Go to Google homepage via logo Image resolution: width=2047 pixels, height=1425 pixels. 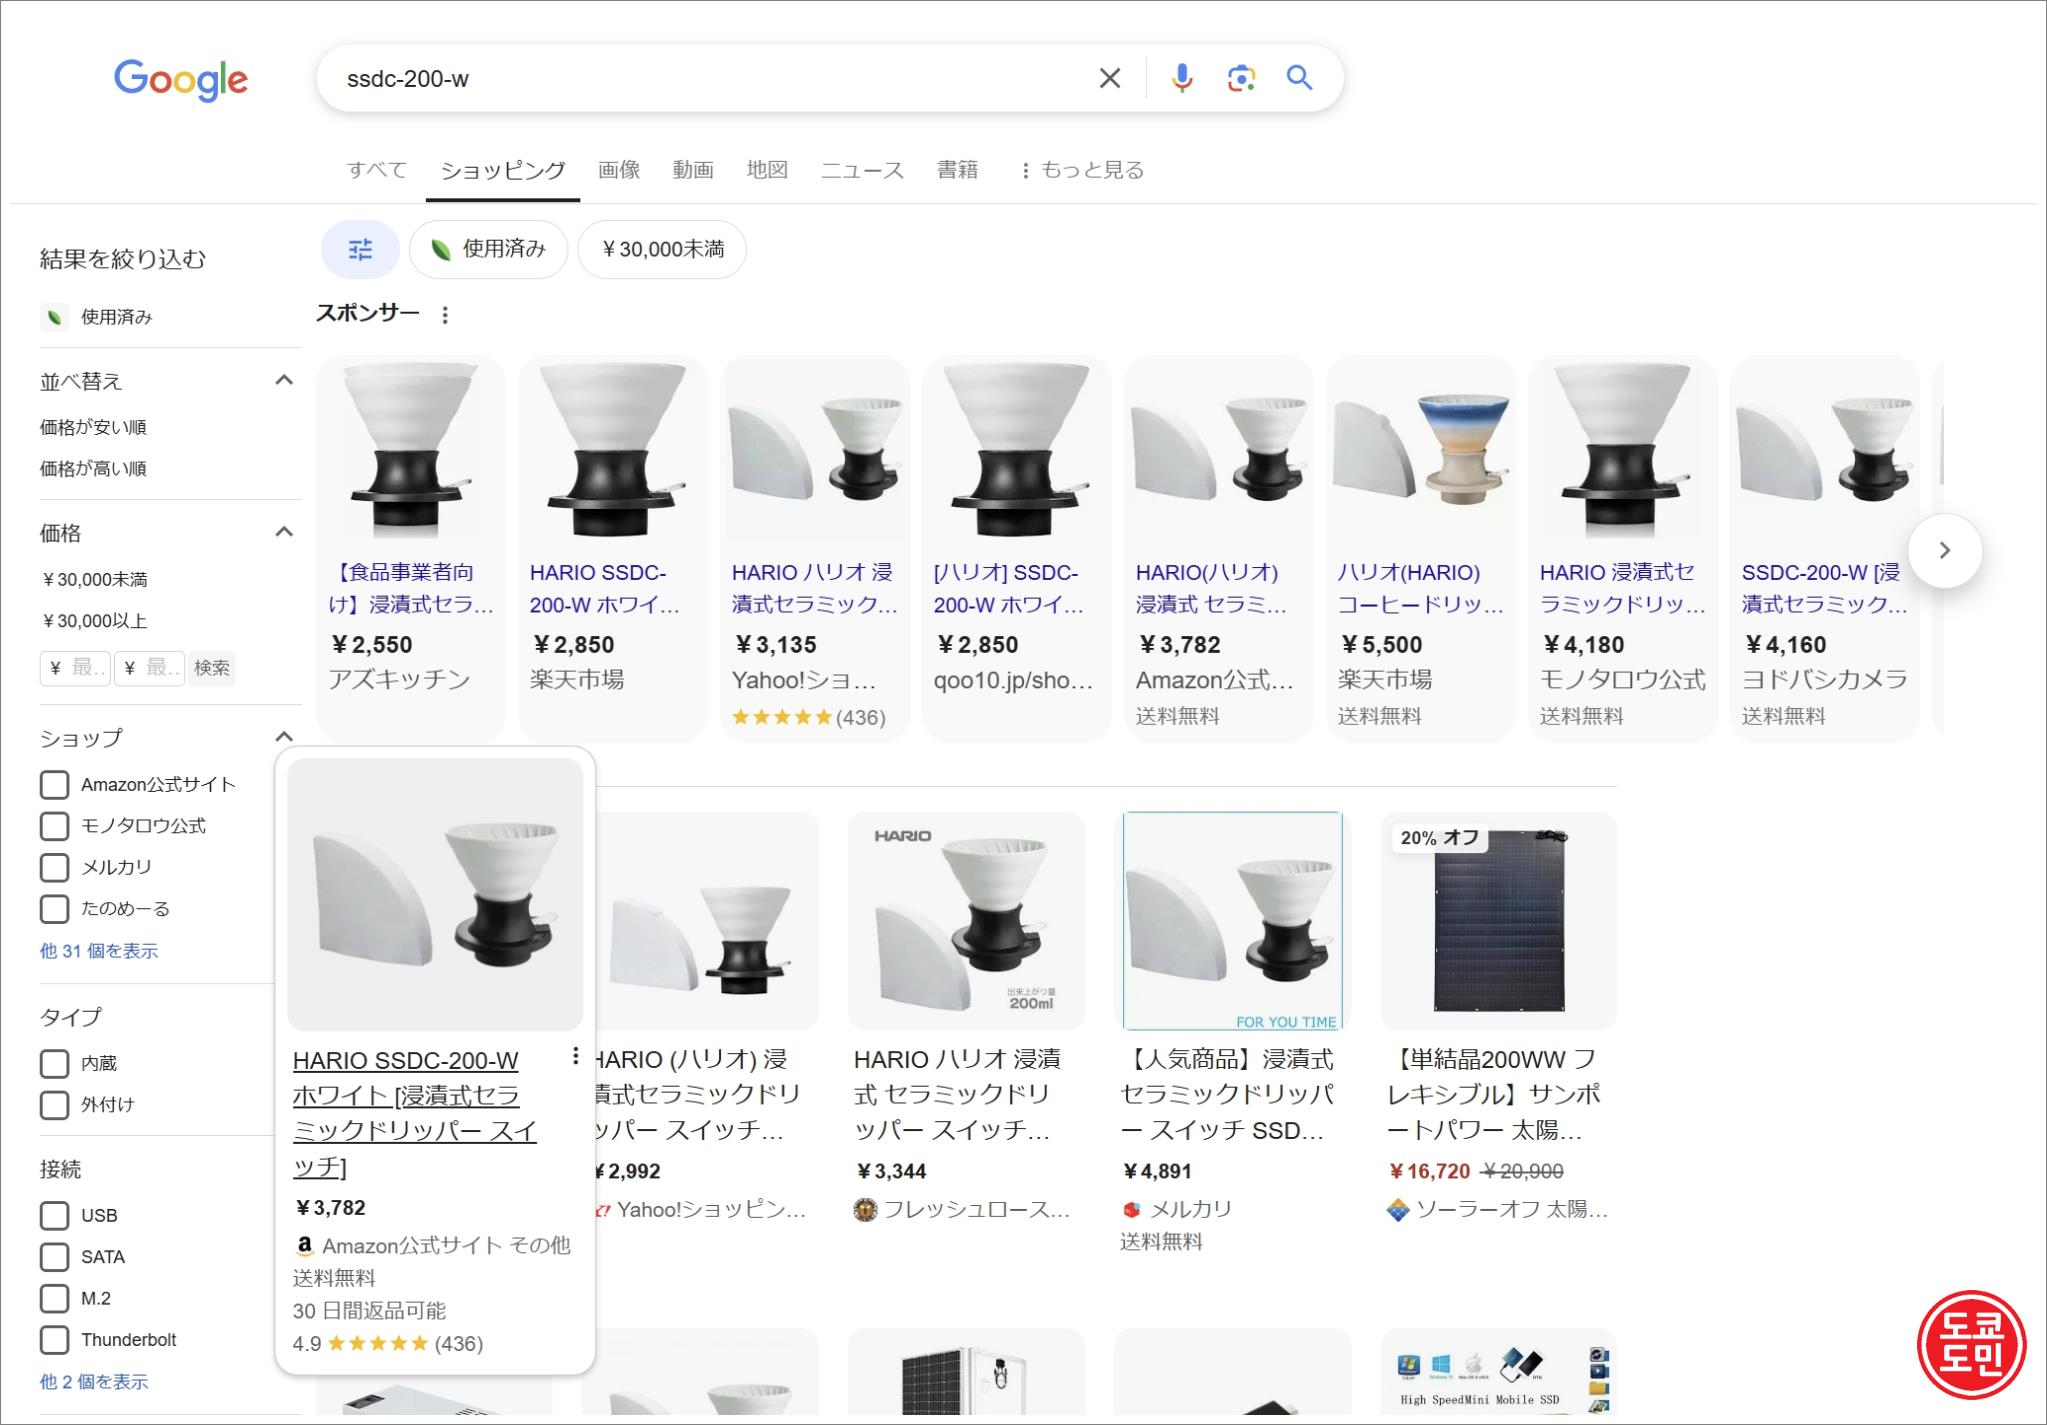tap(181, 80)
